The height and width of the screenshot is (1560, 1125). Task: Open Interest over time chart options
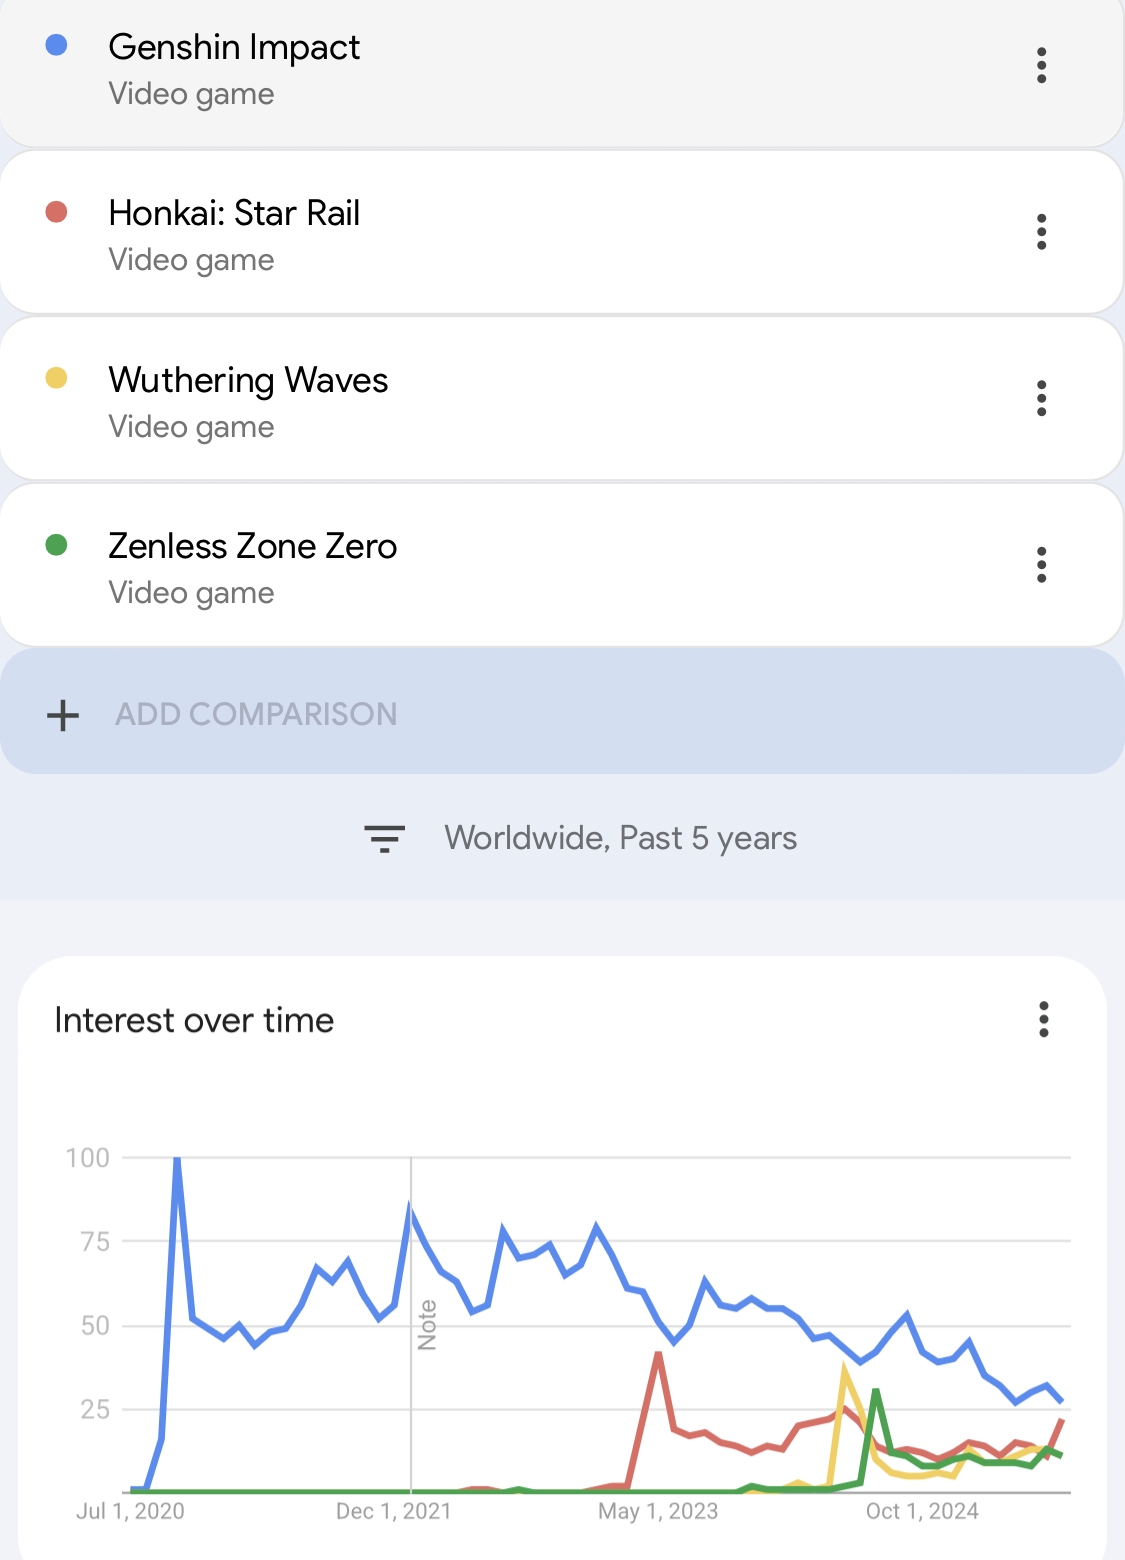[1043, 1019]
